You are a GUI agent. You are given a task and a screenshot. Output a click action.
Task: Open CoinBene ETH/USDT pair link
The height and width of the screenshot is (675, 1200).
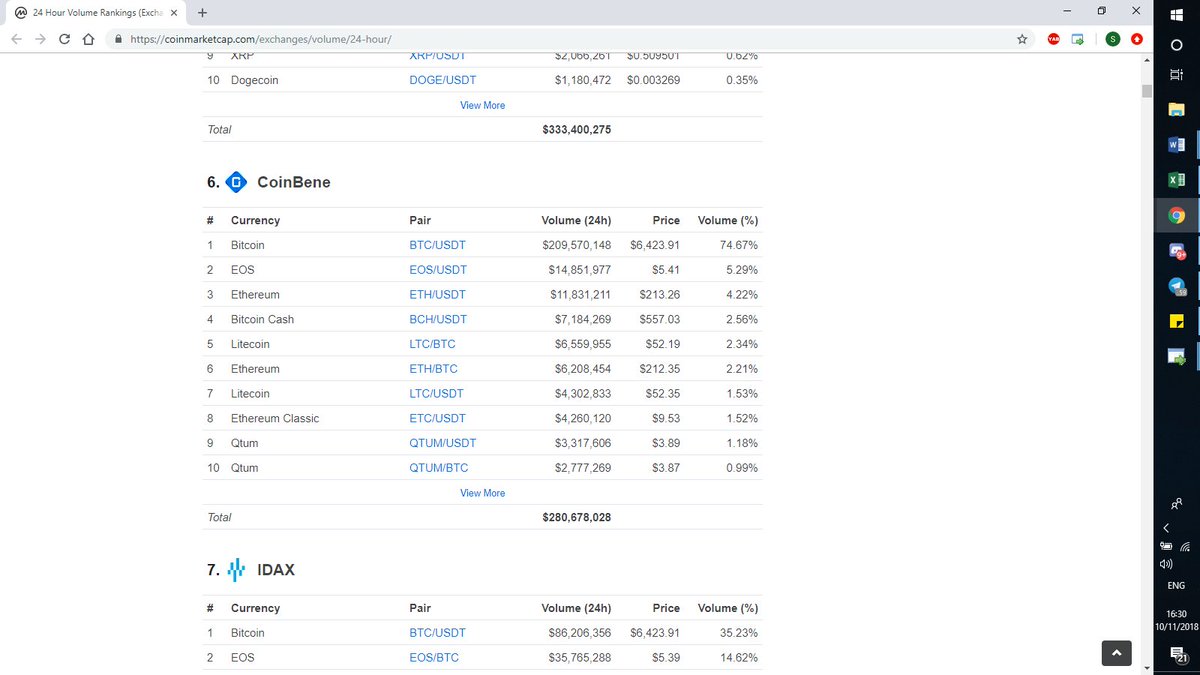click(x=438, y=295)
